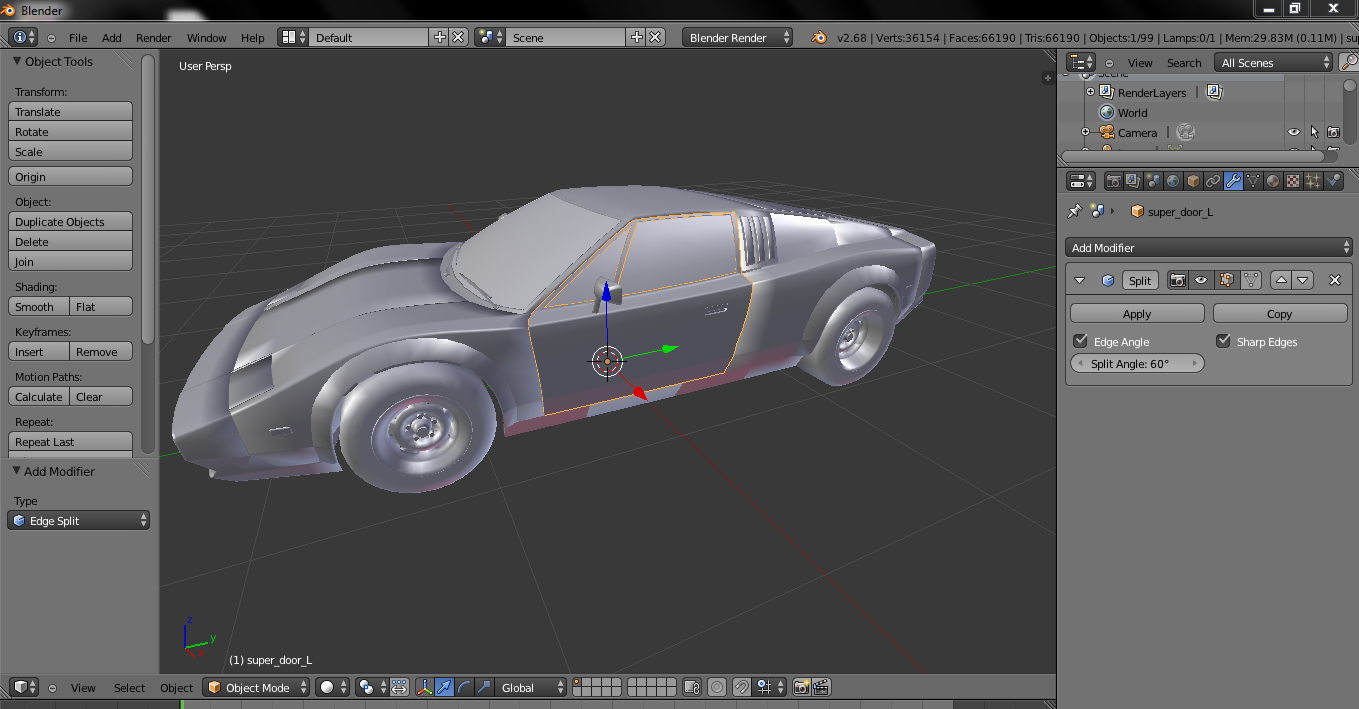Open the Material properties tab
This screenshot has height=709, width=1359.
coord(1273,181)
